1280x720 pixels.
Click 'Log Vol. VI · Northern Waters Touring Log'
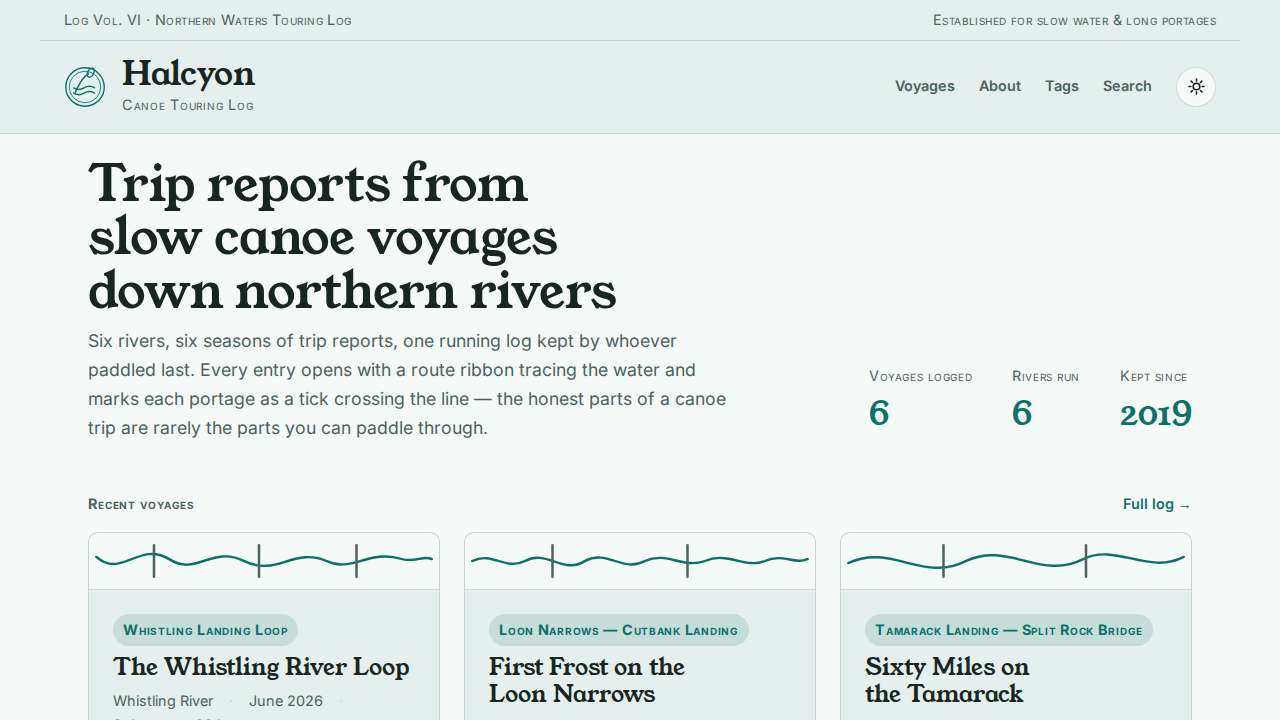click(x=208, y=20)
